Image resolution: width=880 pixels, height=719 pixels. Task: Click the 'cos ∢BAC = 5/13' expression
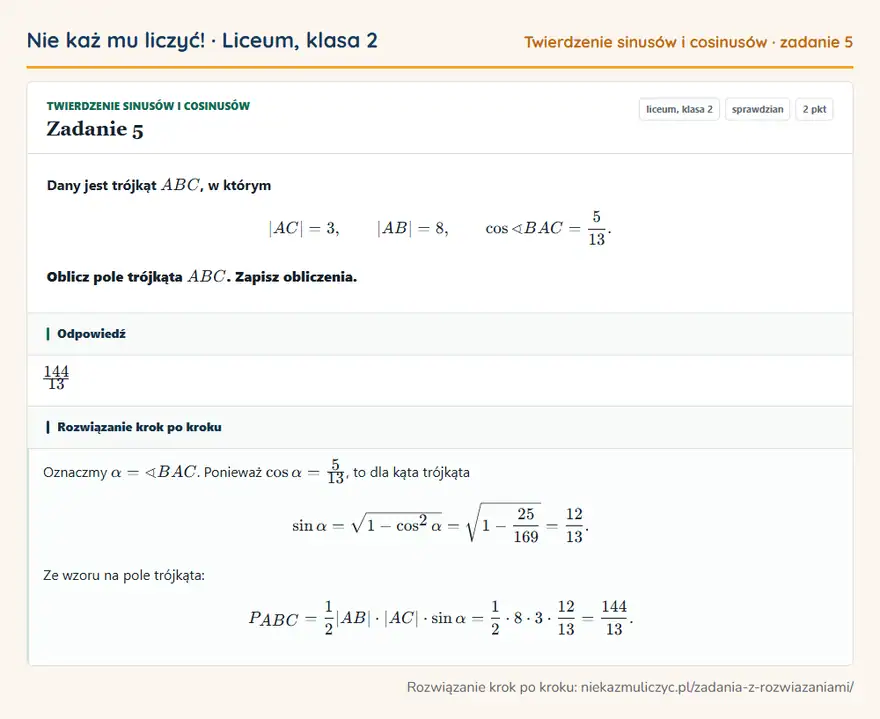tap(548, 228)
